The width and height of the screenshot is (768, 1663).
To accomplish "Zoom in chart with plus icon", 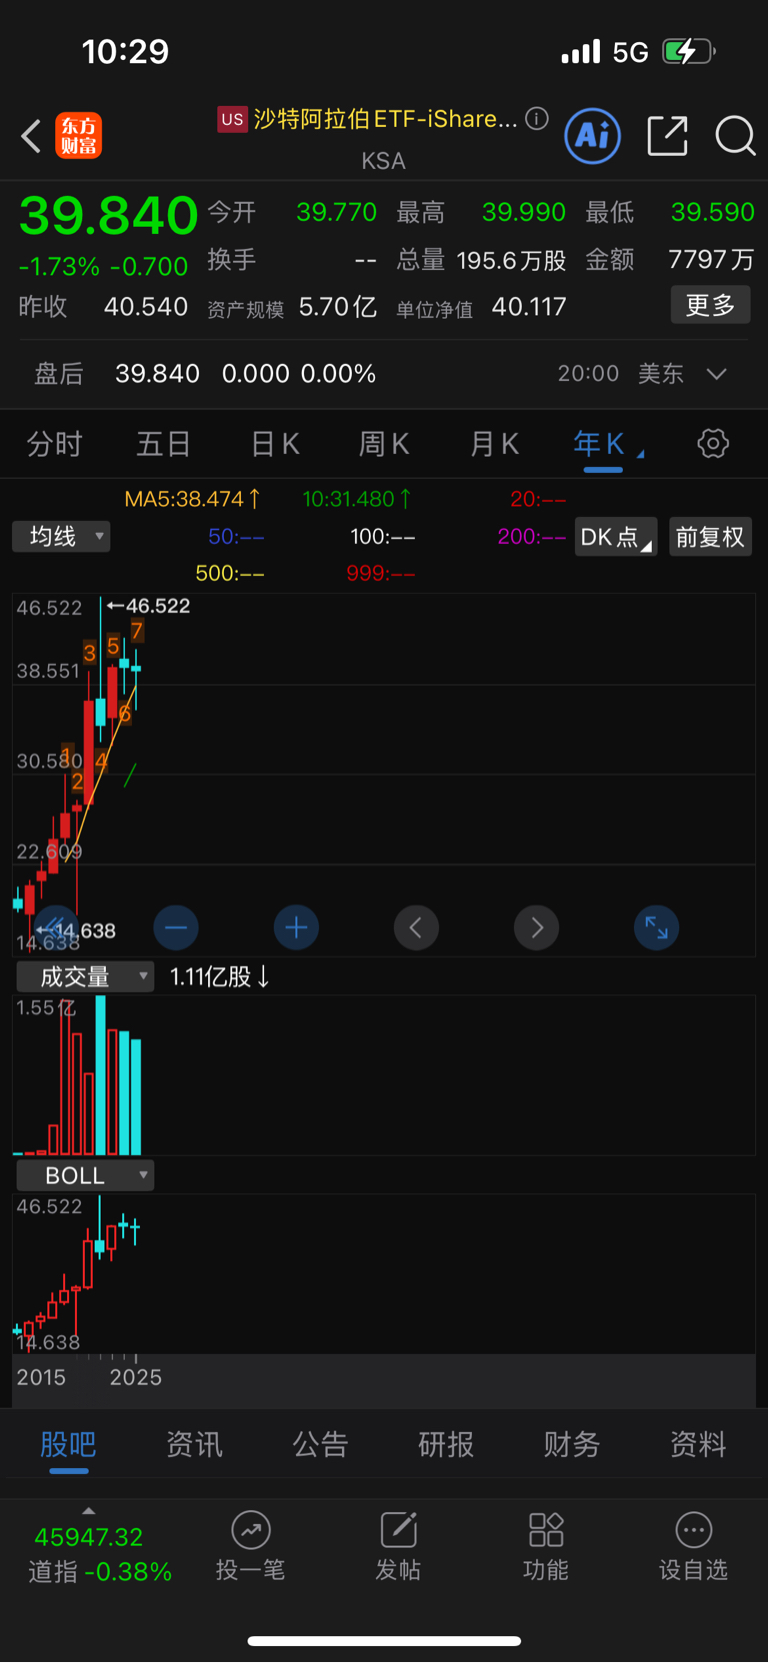I will point(296,928).
